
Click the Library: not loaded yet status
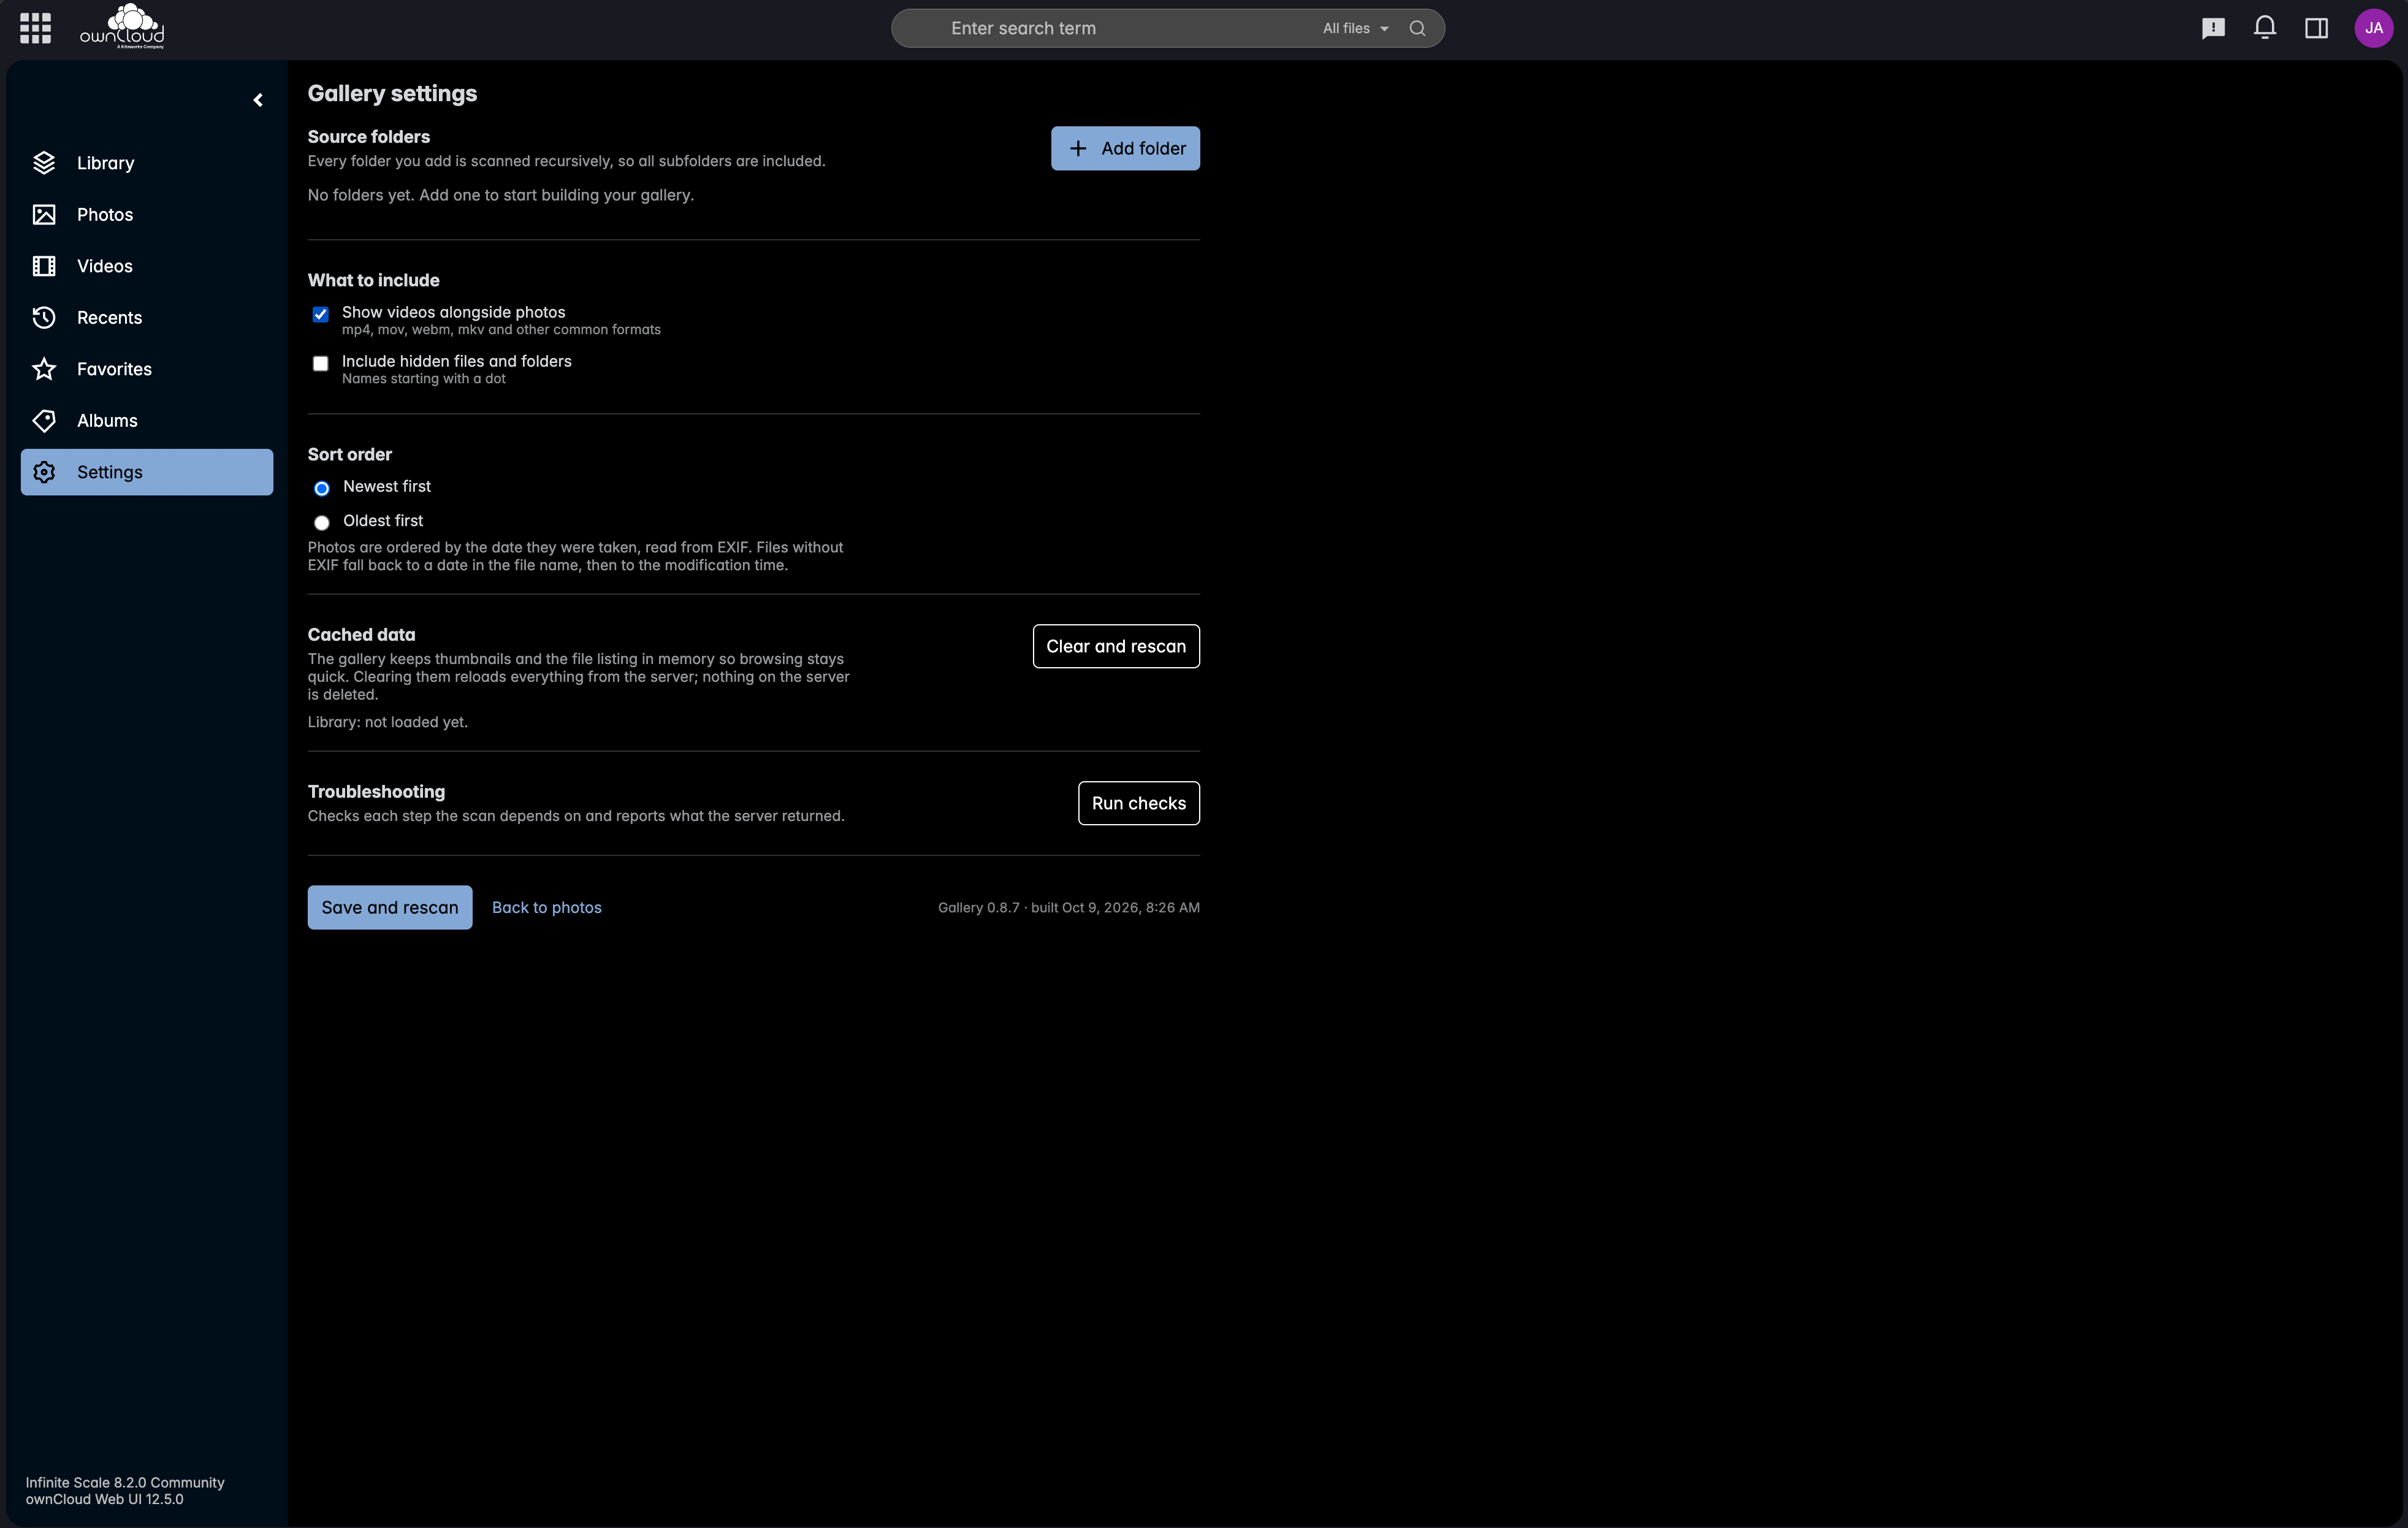[388, 722]
